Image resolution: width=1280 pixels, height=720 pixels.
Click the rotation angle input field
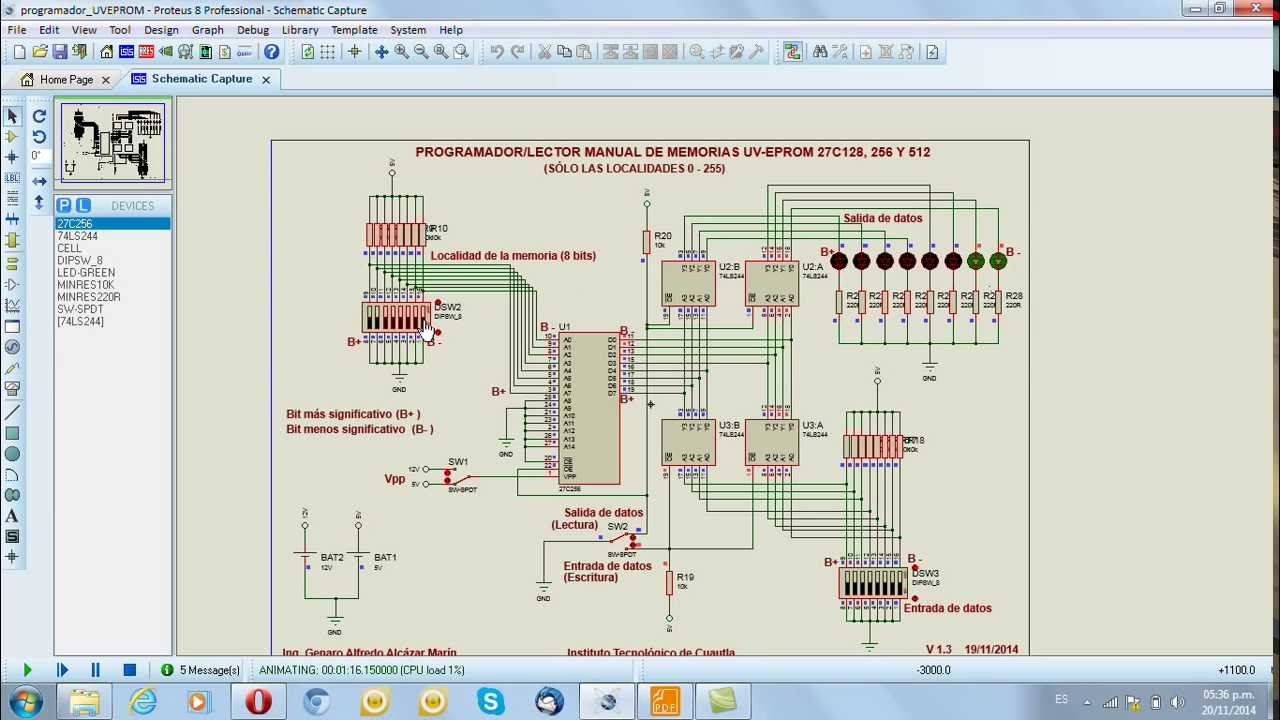38,157
